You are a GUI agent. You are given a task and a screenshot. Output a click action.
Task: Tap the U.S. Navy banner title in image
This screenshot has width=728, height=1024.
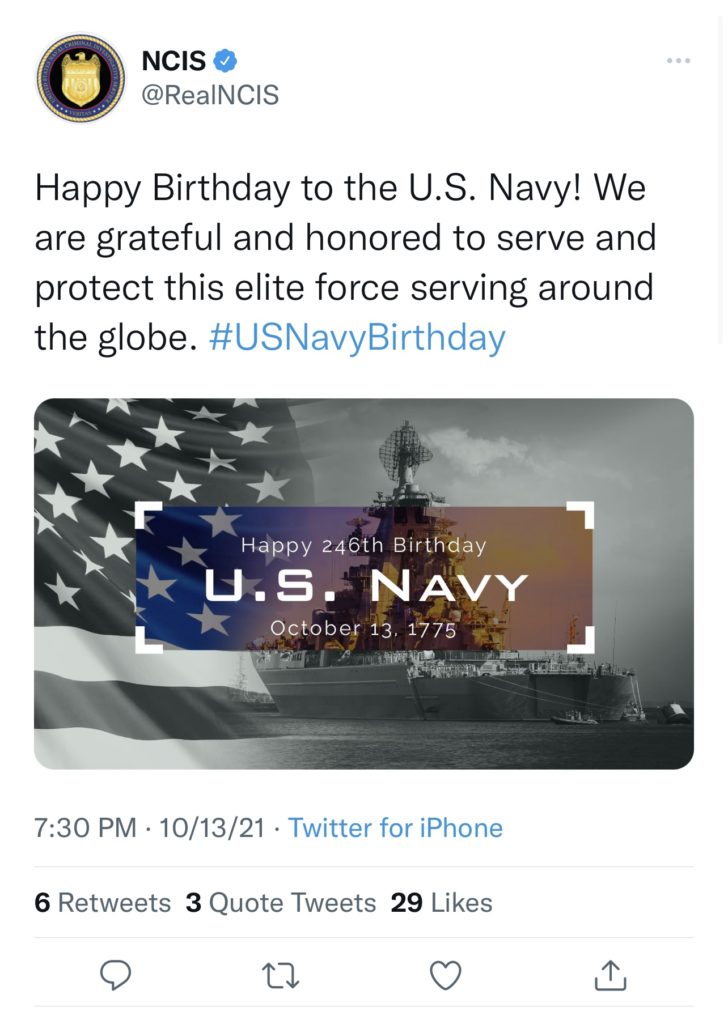pyautogui.click(x=366, y=586)
